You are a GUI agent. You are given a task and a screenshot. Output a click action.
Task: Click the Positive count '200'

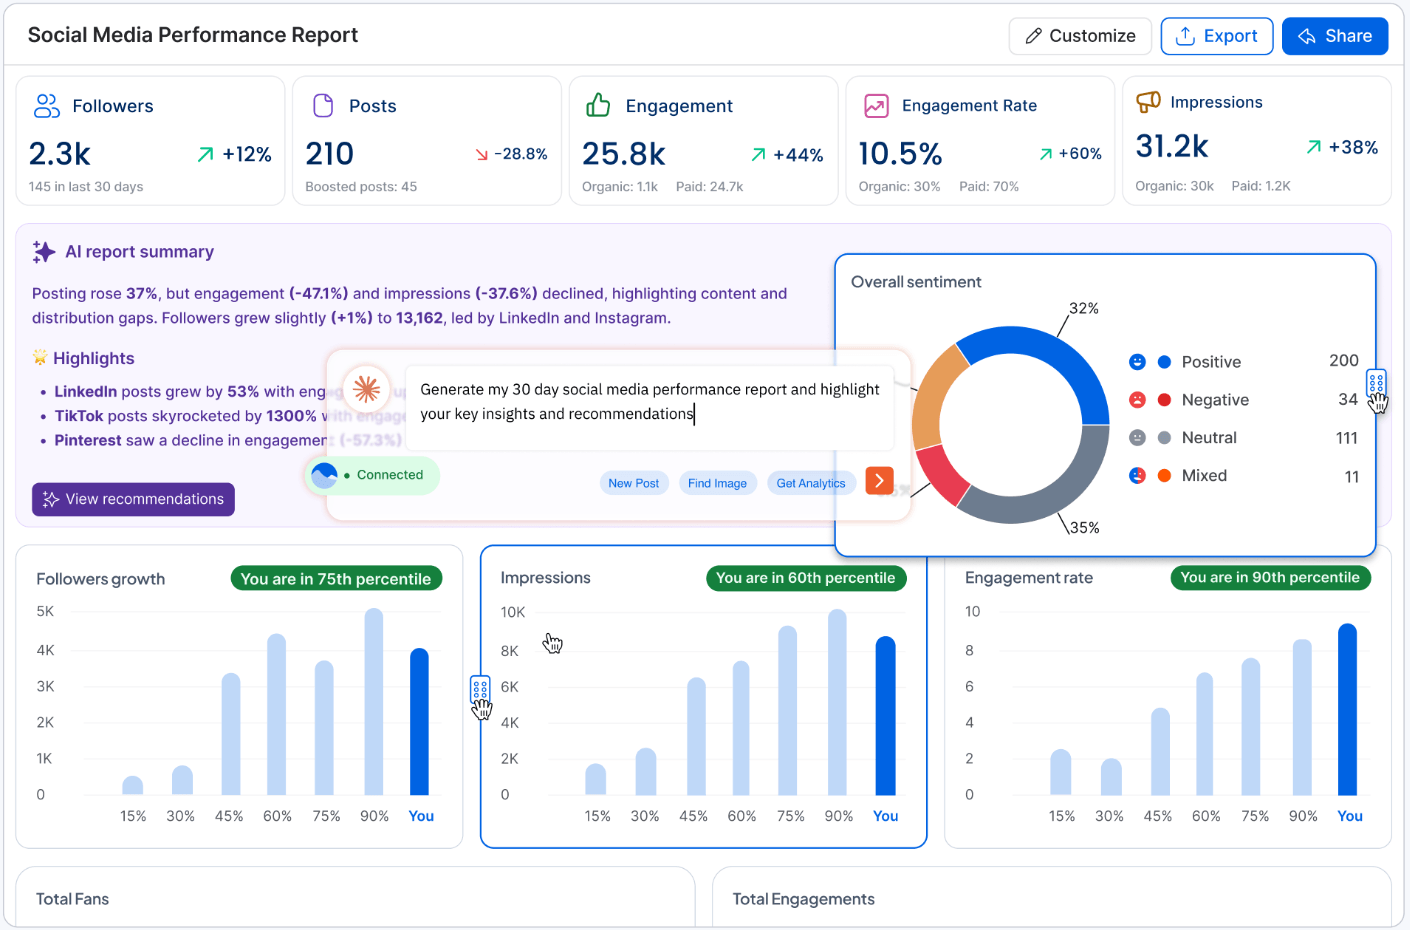(1343, 361)
